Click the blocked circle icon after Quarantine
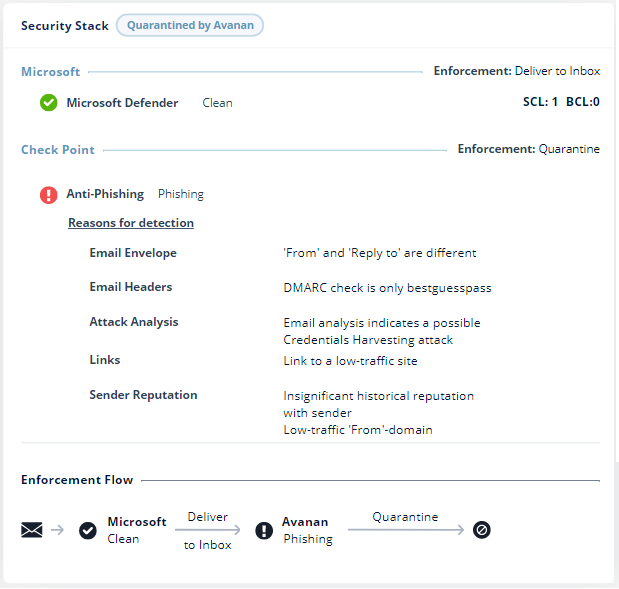The image size is (619, 589). point(482,530)
